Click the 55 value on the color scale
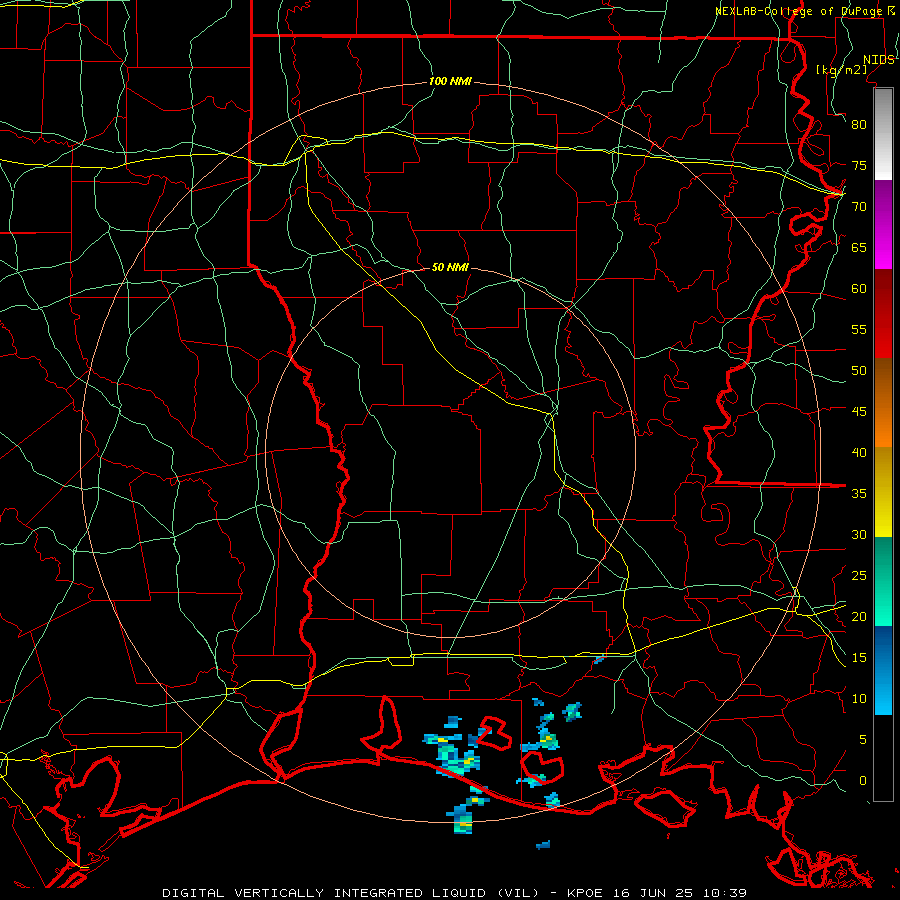Screen dimensions: 900x900 pos(859,329)
